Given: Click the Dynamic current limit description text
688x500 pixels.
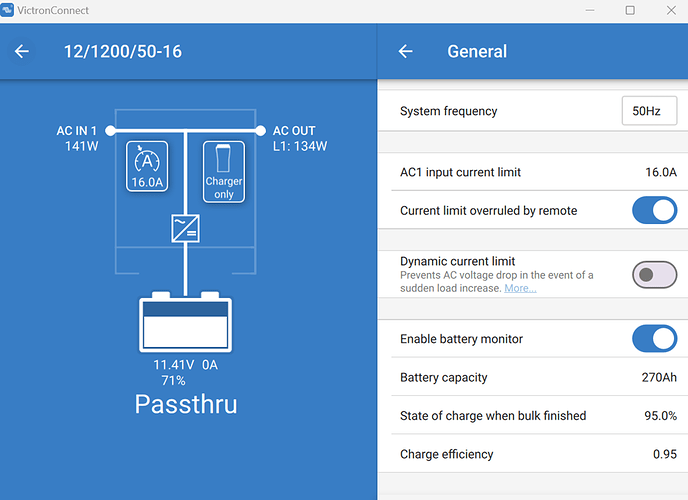Looking at the screenshot, I should pyautogui.click(x=496, y=282).
